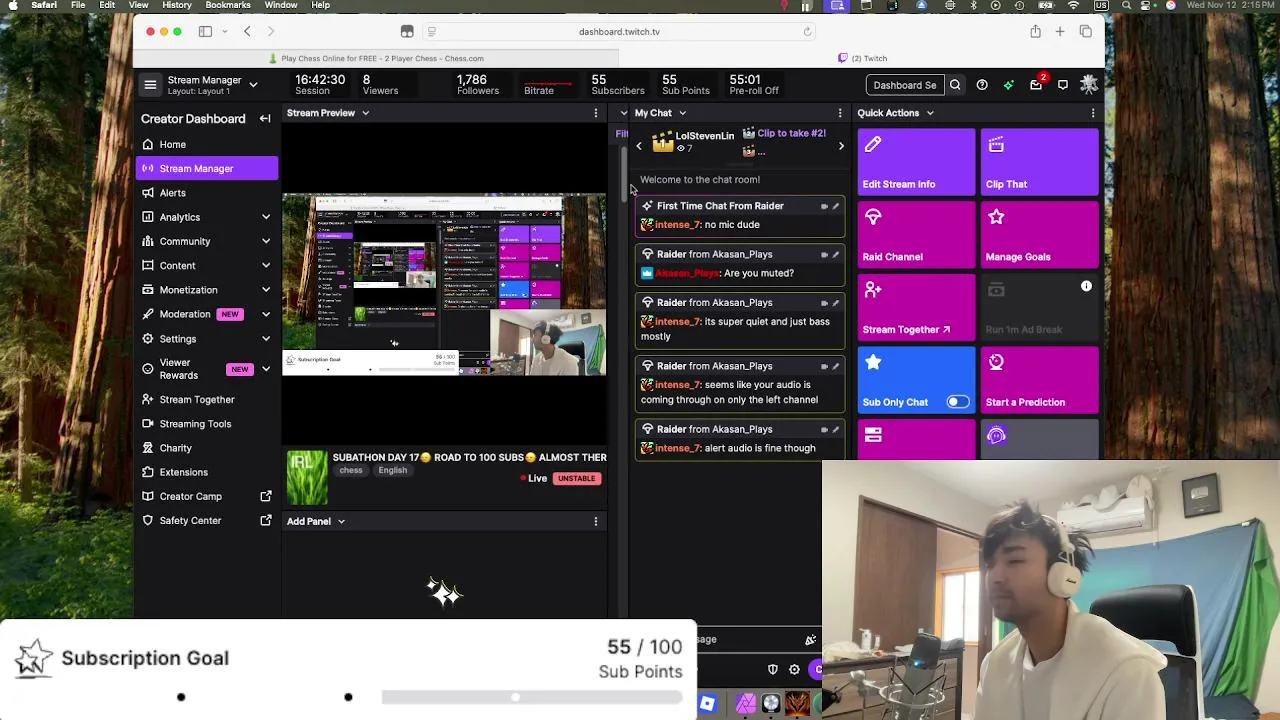Expand the Viewer Rewards sidebar section
Viewport: 1280px width, 720px height.
point(266,369)
